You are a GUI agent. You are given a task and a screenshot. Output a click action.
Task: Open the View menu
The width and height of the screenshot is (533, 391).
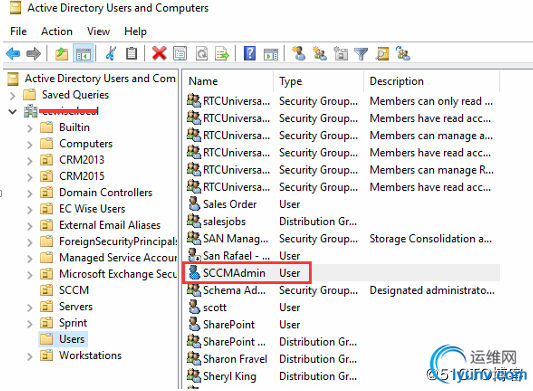98,31
